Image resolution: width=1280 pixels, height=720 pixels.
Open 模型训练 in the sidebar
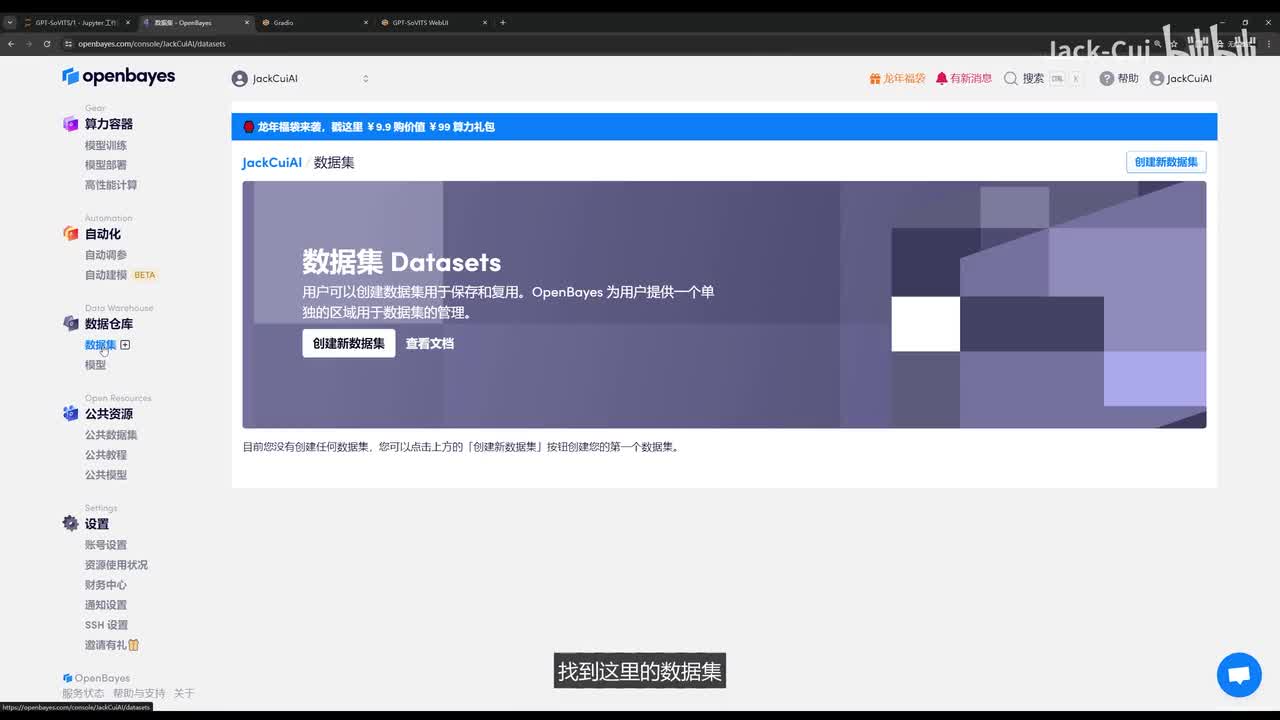click(106, 145)
